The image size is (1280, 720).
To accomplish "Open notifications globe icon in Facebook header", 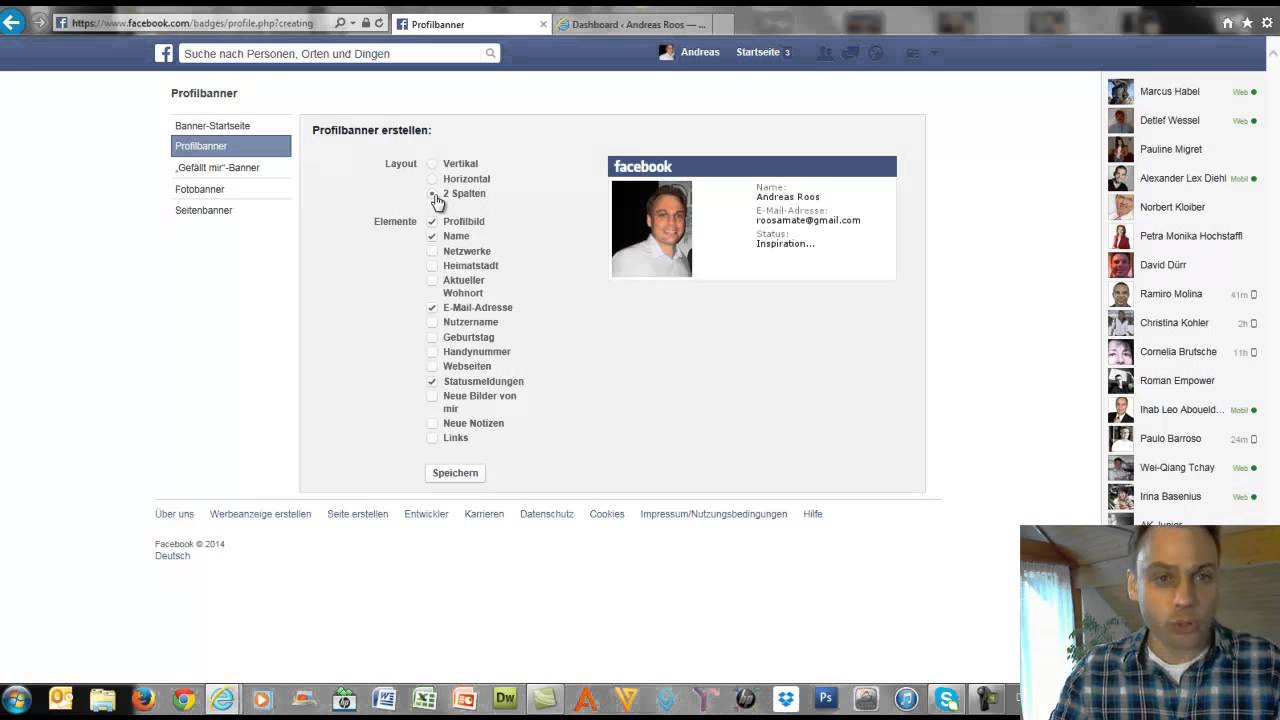I will 876,53.
